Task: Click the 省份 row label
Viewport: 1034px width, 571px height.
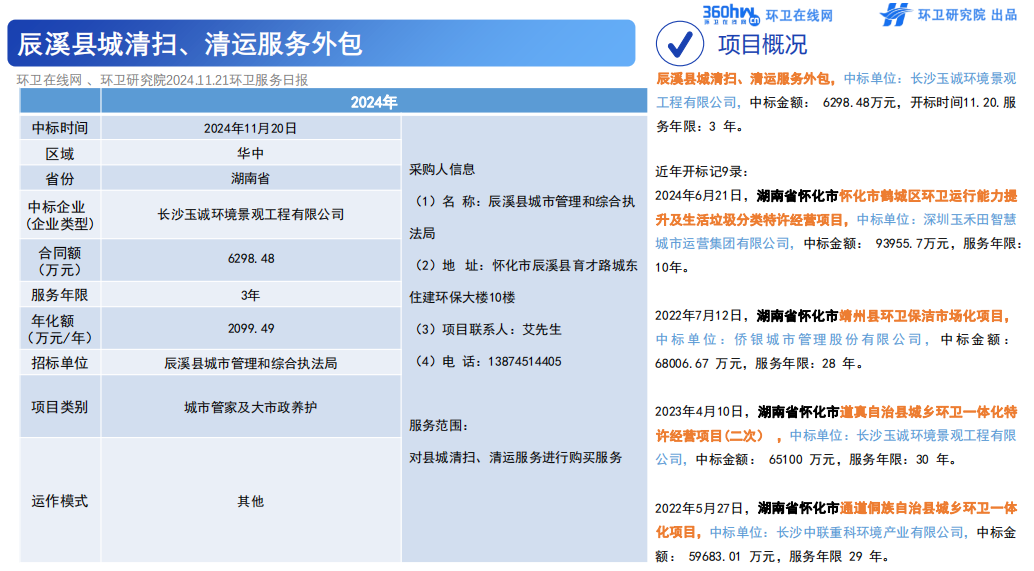Action: click(x=60, y=179)
